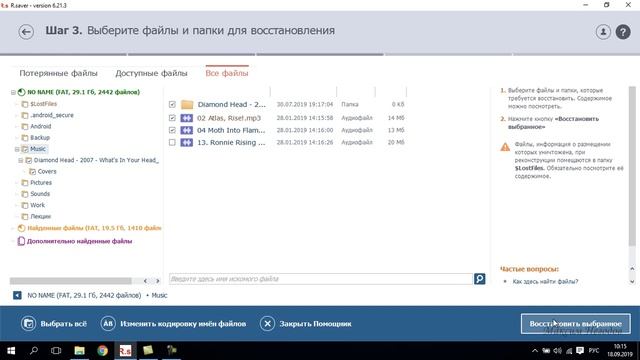Open the FAQ link Как здесь найти файлы?
This screenshot has height=360, width=640.
[545, 282]
